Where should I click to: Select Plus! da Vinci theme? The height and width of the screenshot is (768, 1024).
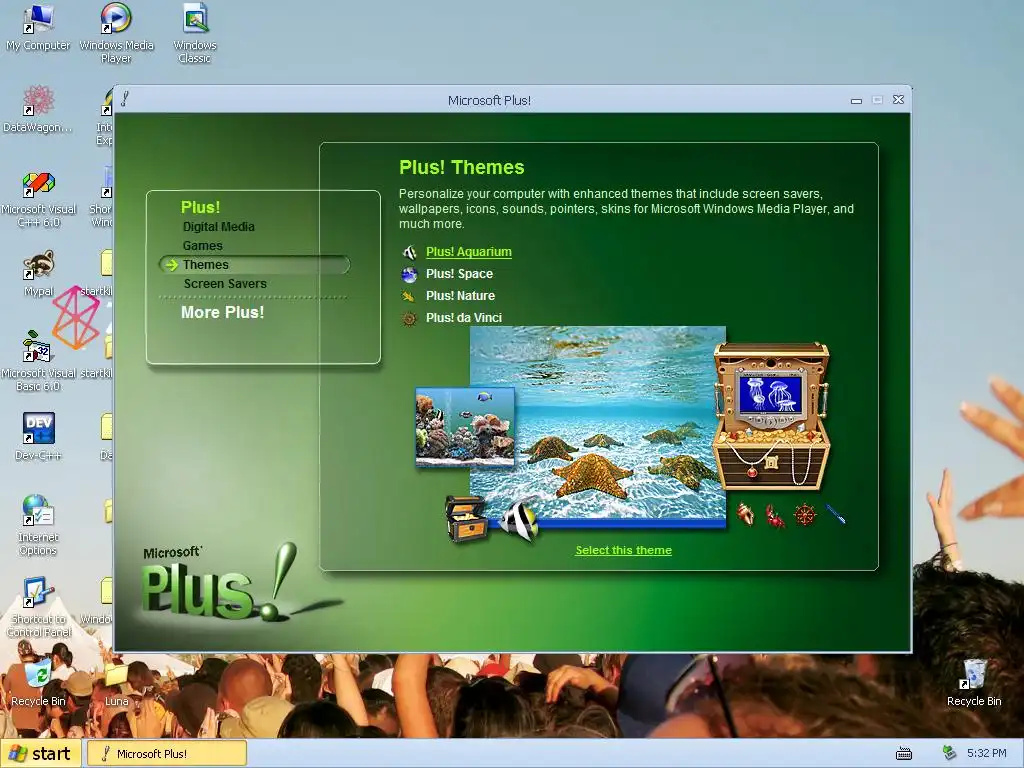tap(464, 318)
